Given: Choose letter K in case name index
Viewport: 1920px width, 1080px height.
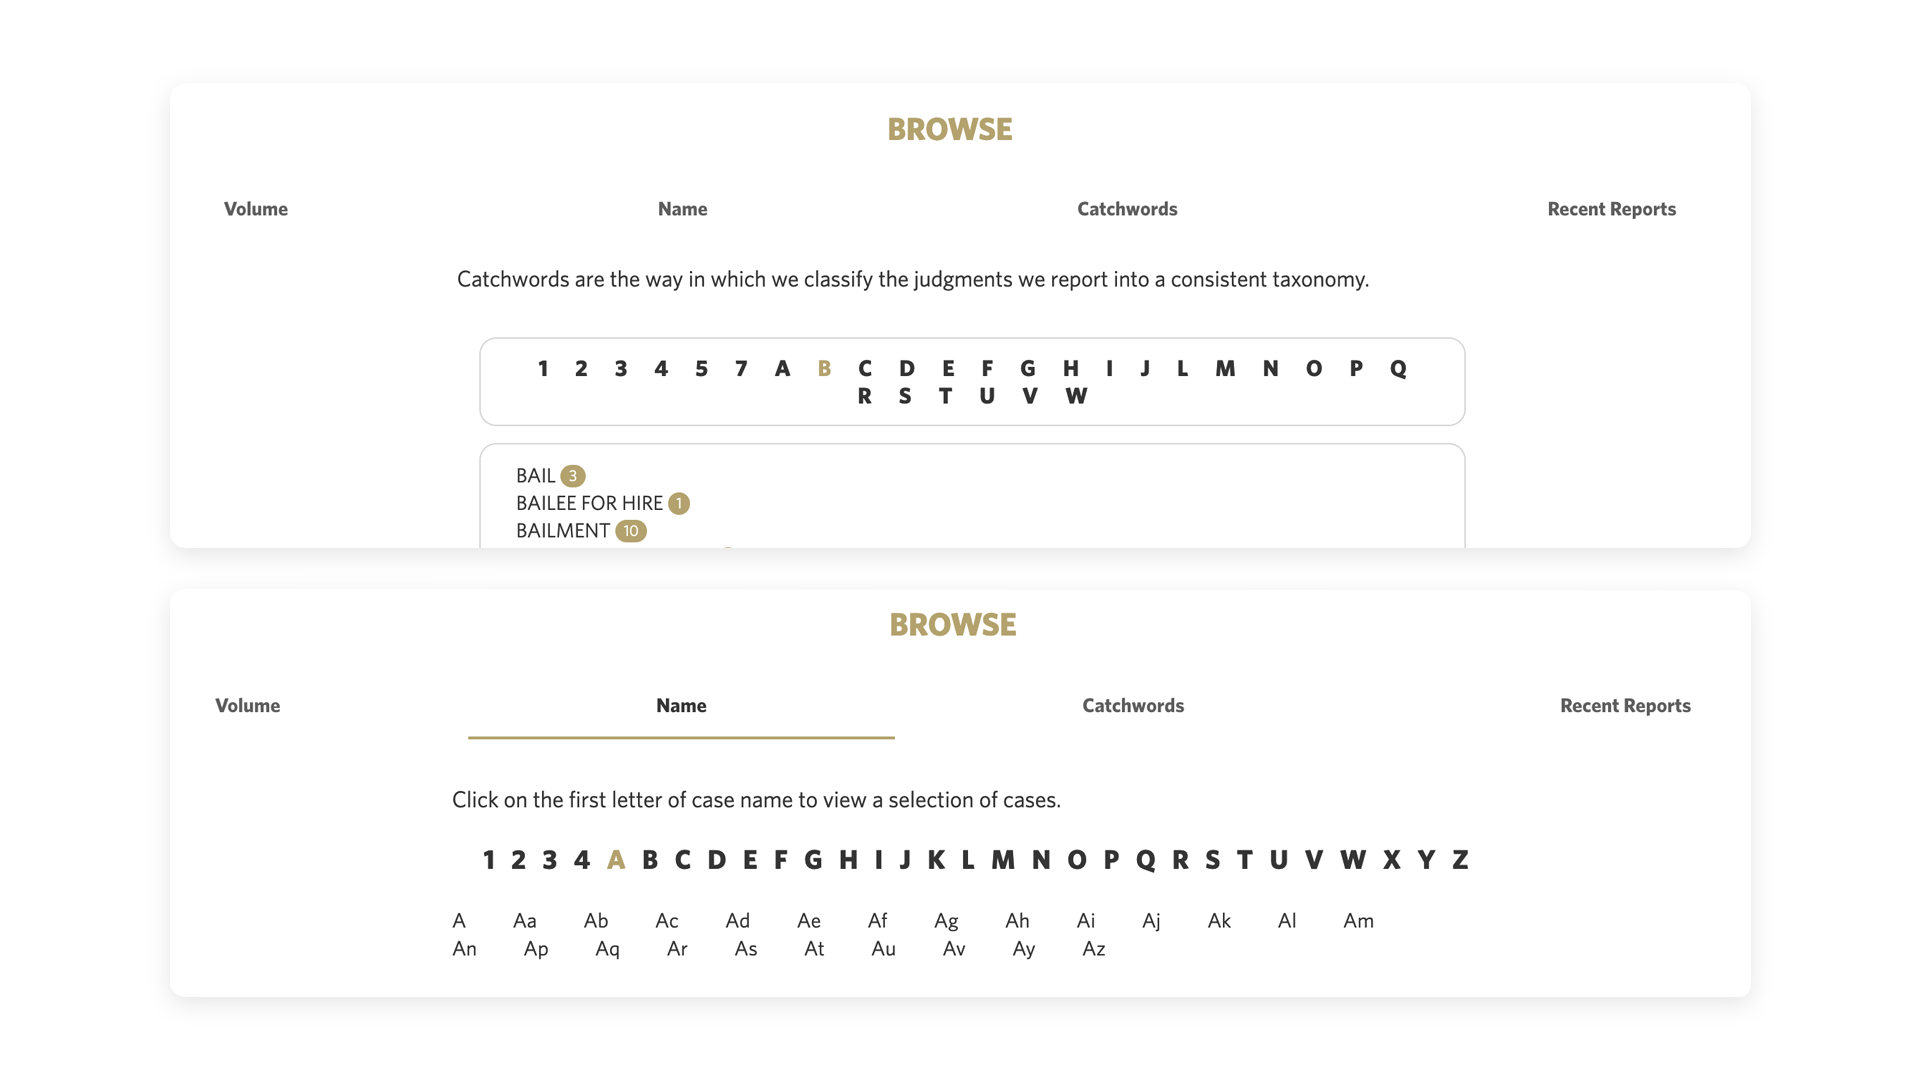Looking at the screenshot, I should [936, 860].
